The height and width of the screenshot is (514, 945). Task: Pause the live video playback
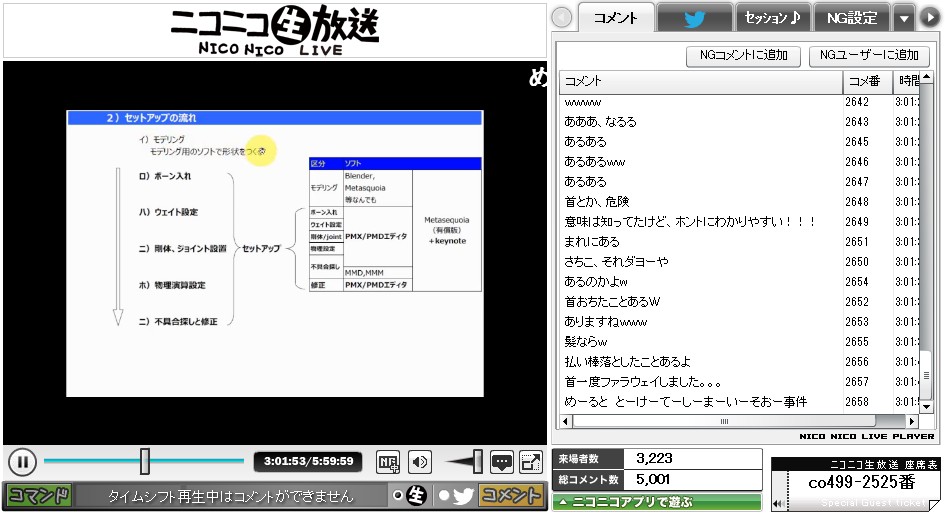[x=22, y=462]
